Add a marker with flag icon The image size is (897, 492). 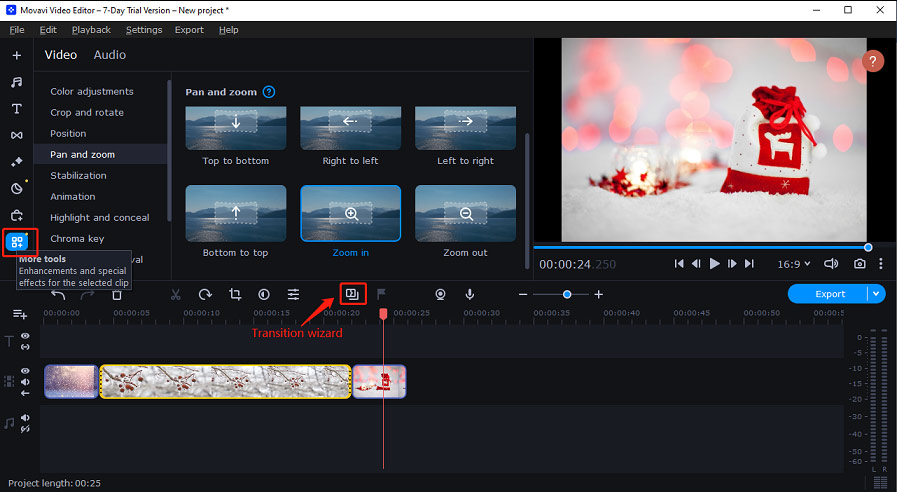pos(381,295)
